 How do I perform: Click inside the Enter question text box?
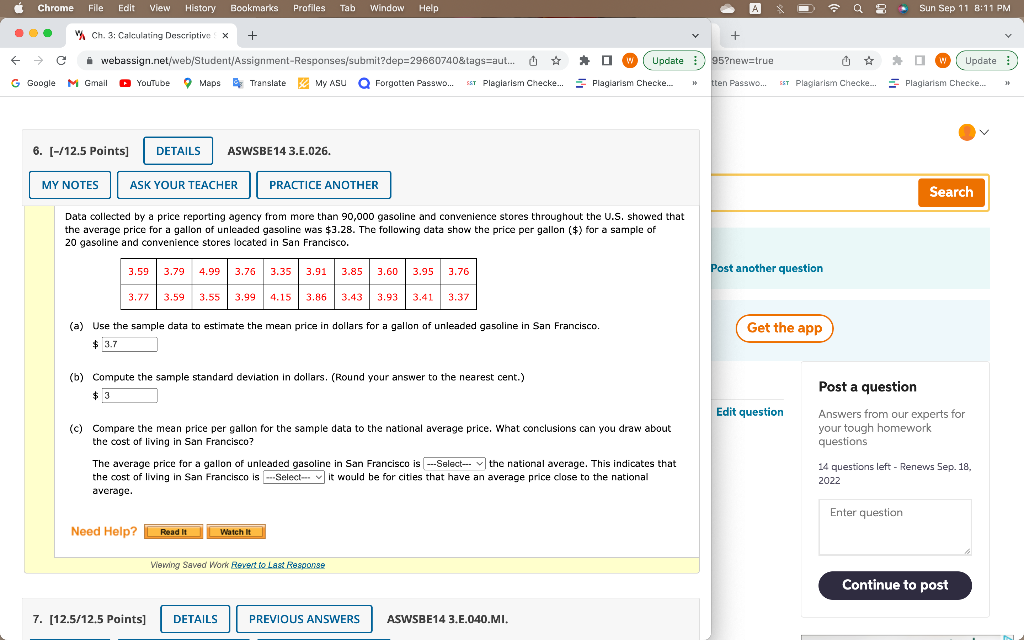[894, 525]
